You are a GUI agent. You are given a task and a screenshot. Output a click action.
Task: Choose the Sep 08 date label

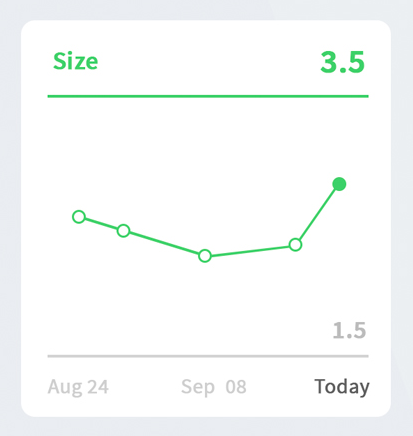(214, 387)
